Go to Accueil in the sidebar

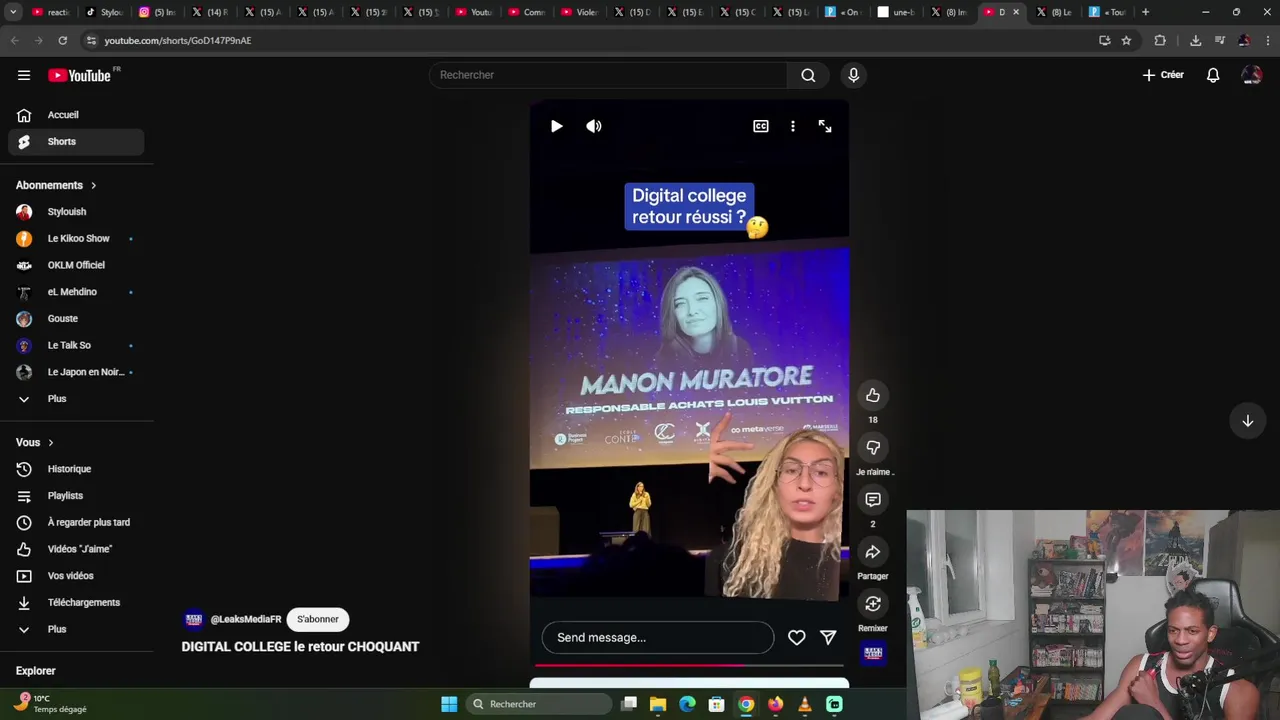76,115
